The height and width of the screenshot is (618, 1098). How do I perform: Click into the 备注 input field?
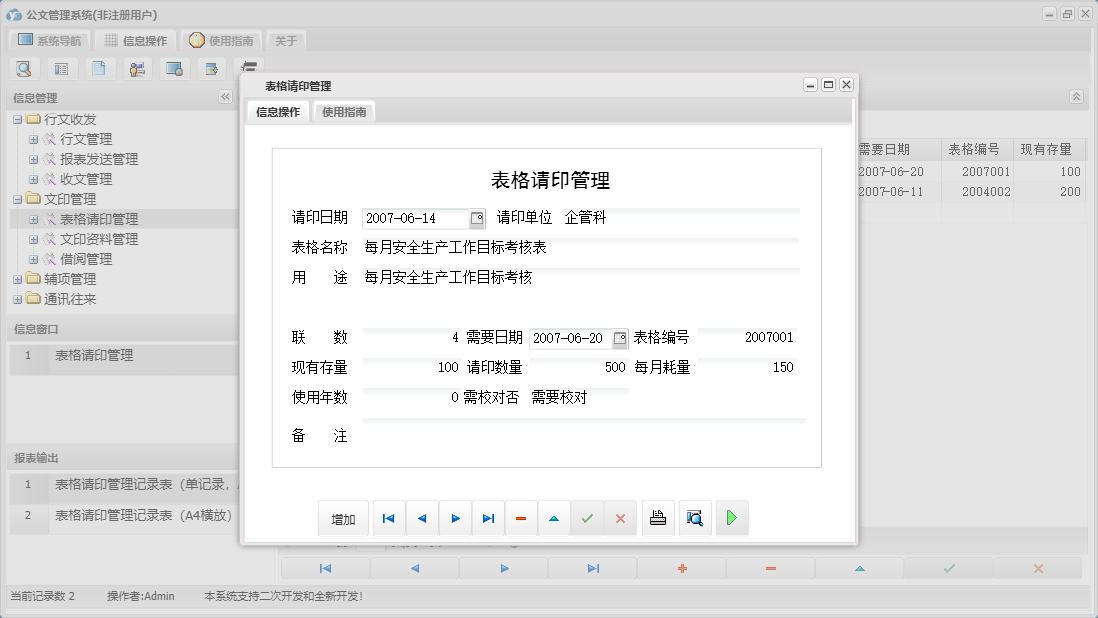(550, 436)
